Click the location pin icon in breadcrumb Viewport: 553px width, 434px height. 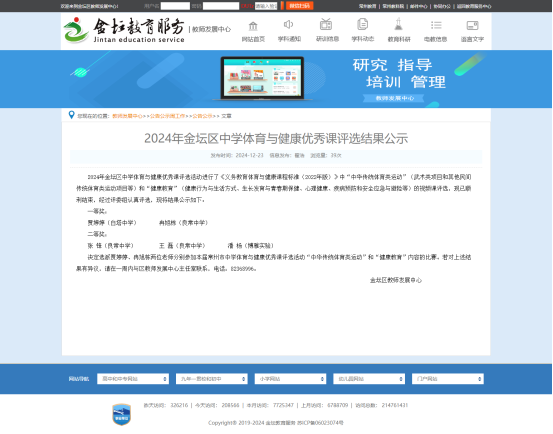(x=71, y=115)
